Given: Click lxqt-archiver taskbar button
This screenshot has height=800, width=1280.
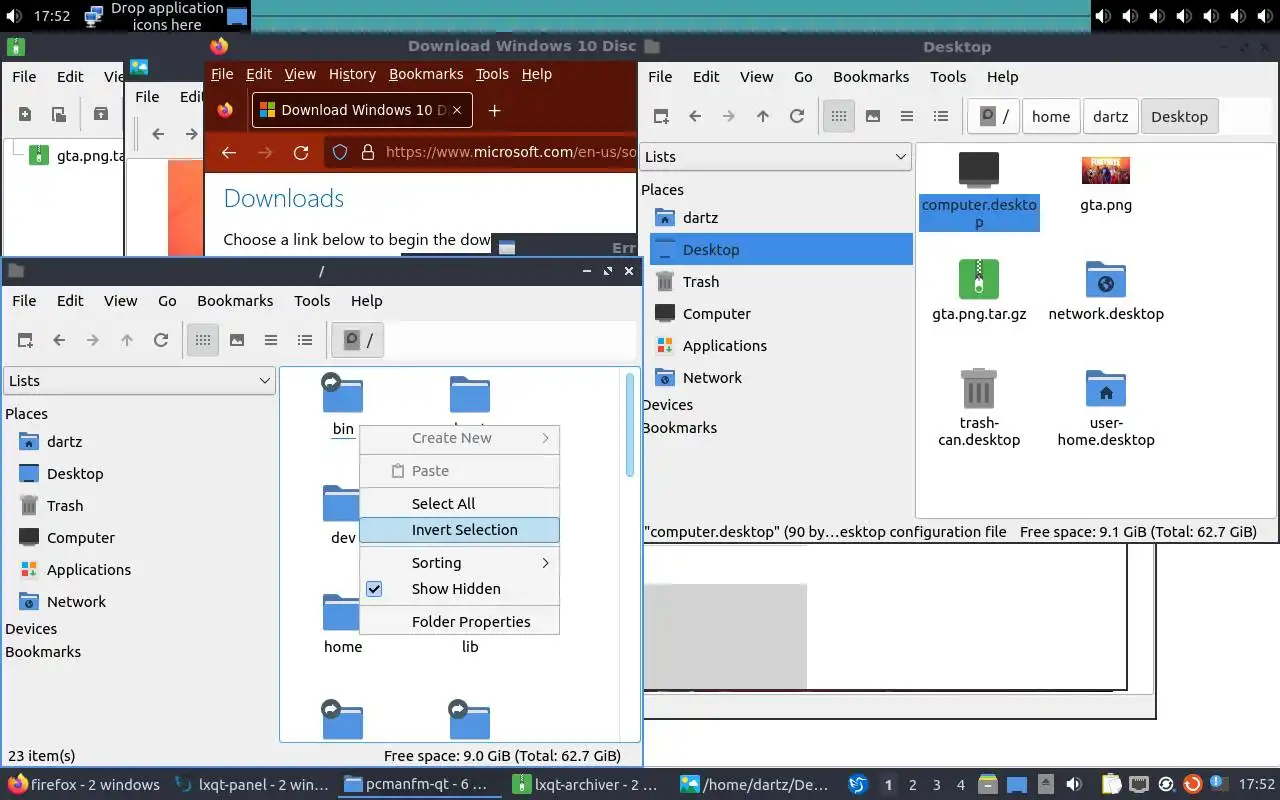Looking at the screenshot, I should (586, 785).
